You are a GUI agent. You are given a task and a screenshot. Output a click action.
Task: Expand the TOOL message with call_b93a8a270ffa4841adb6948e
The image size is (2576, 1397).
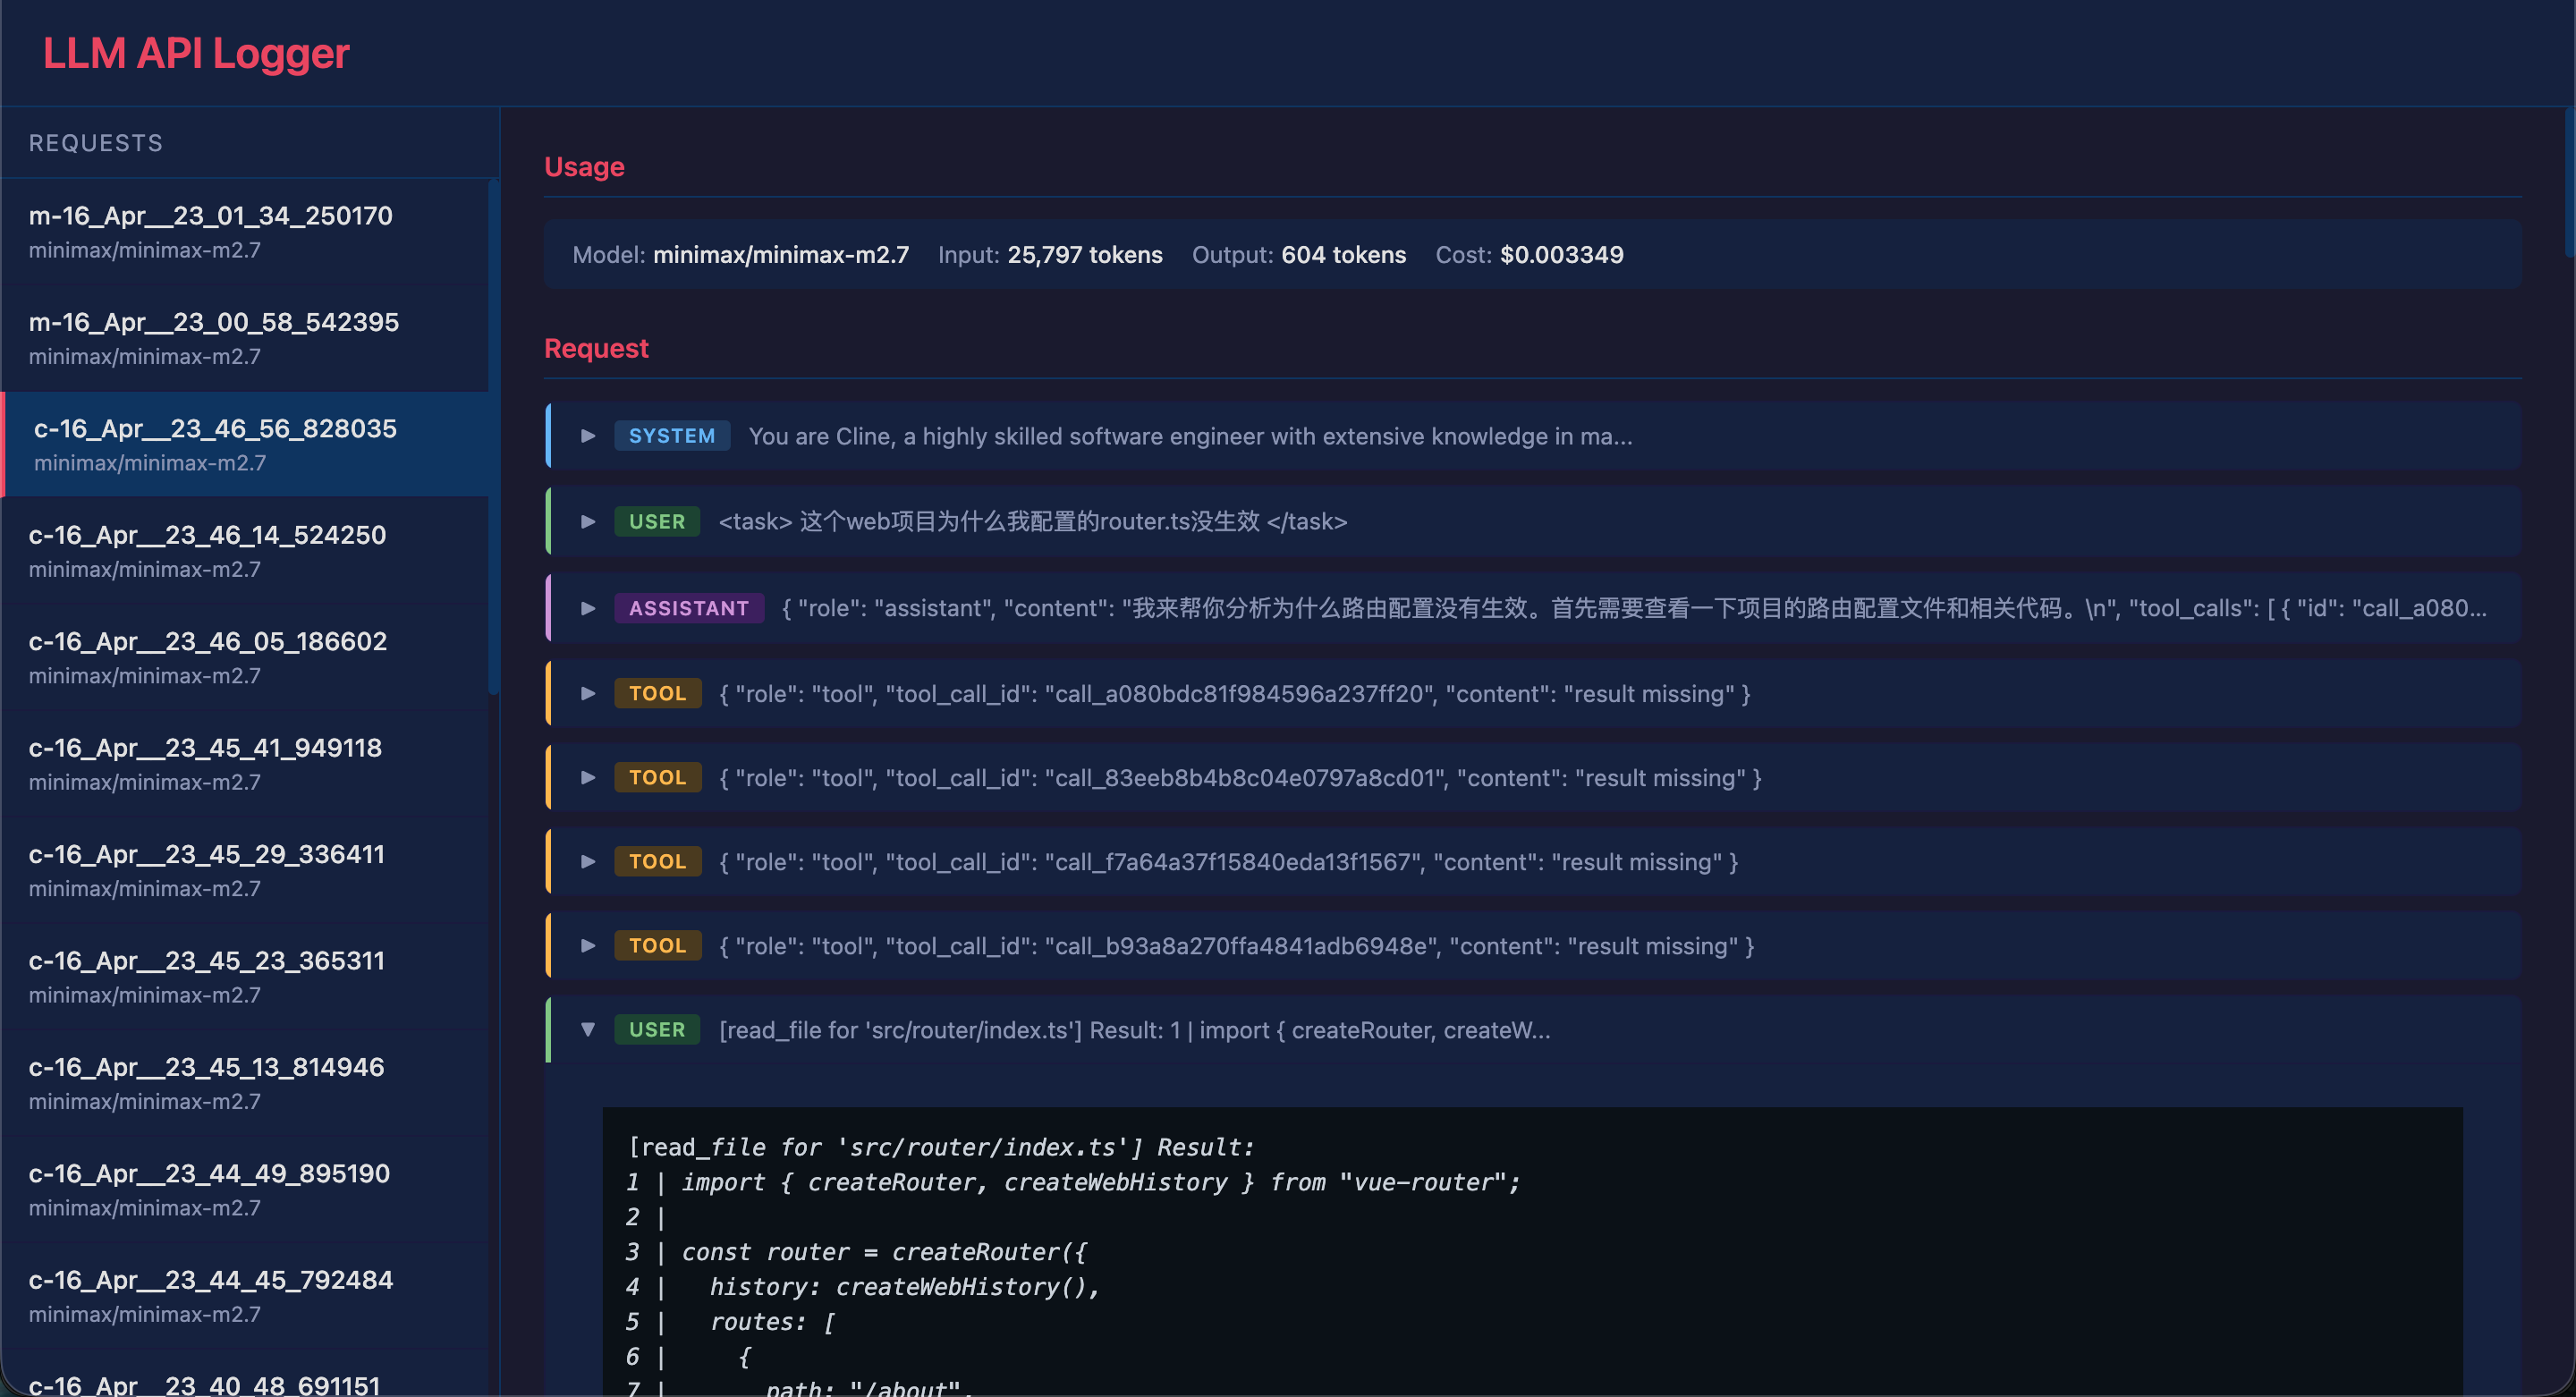[588, 945]
